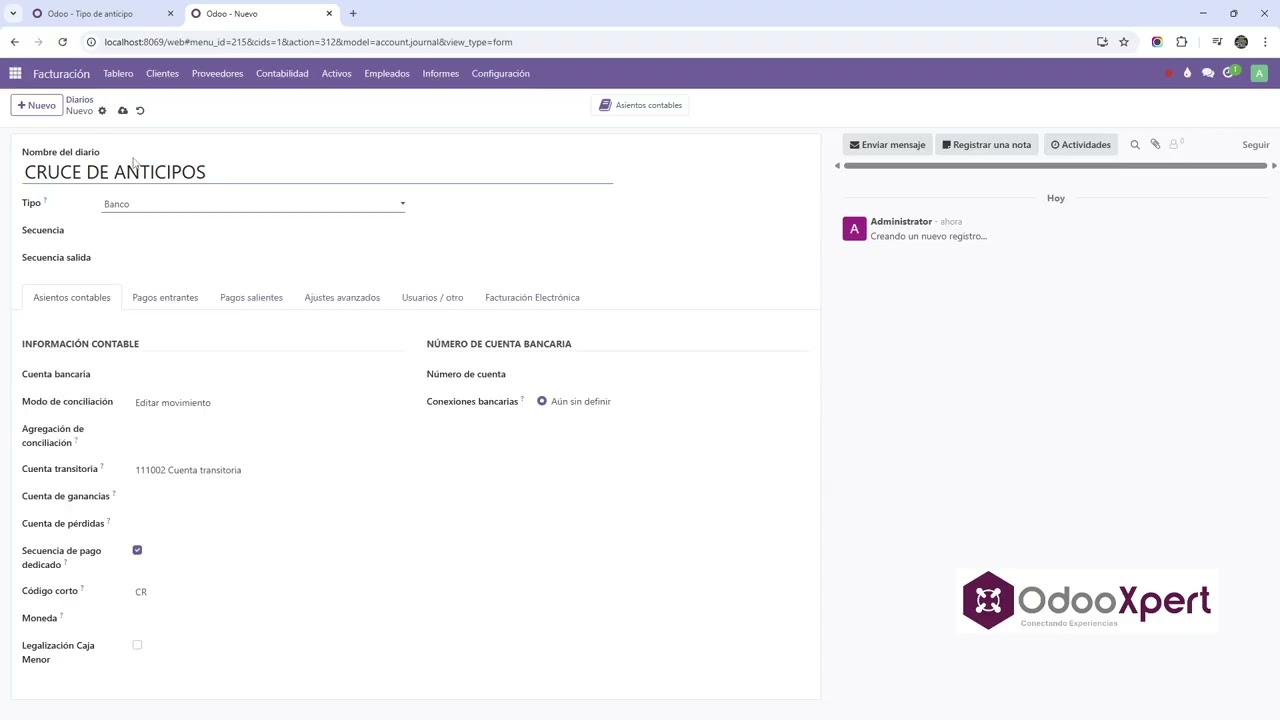Open the conversations chat bubbles icon

pos(1208,73)
